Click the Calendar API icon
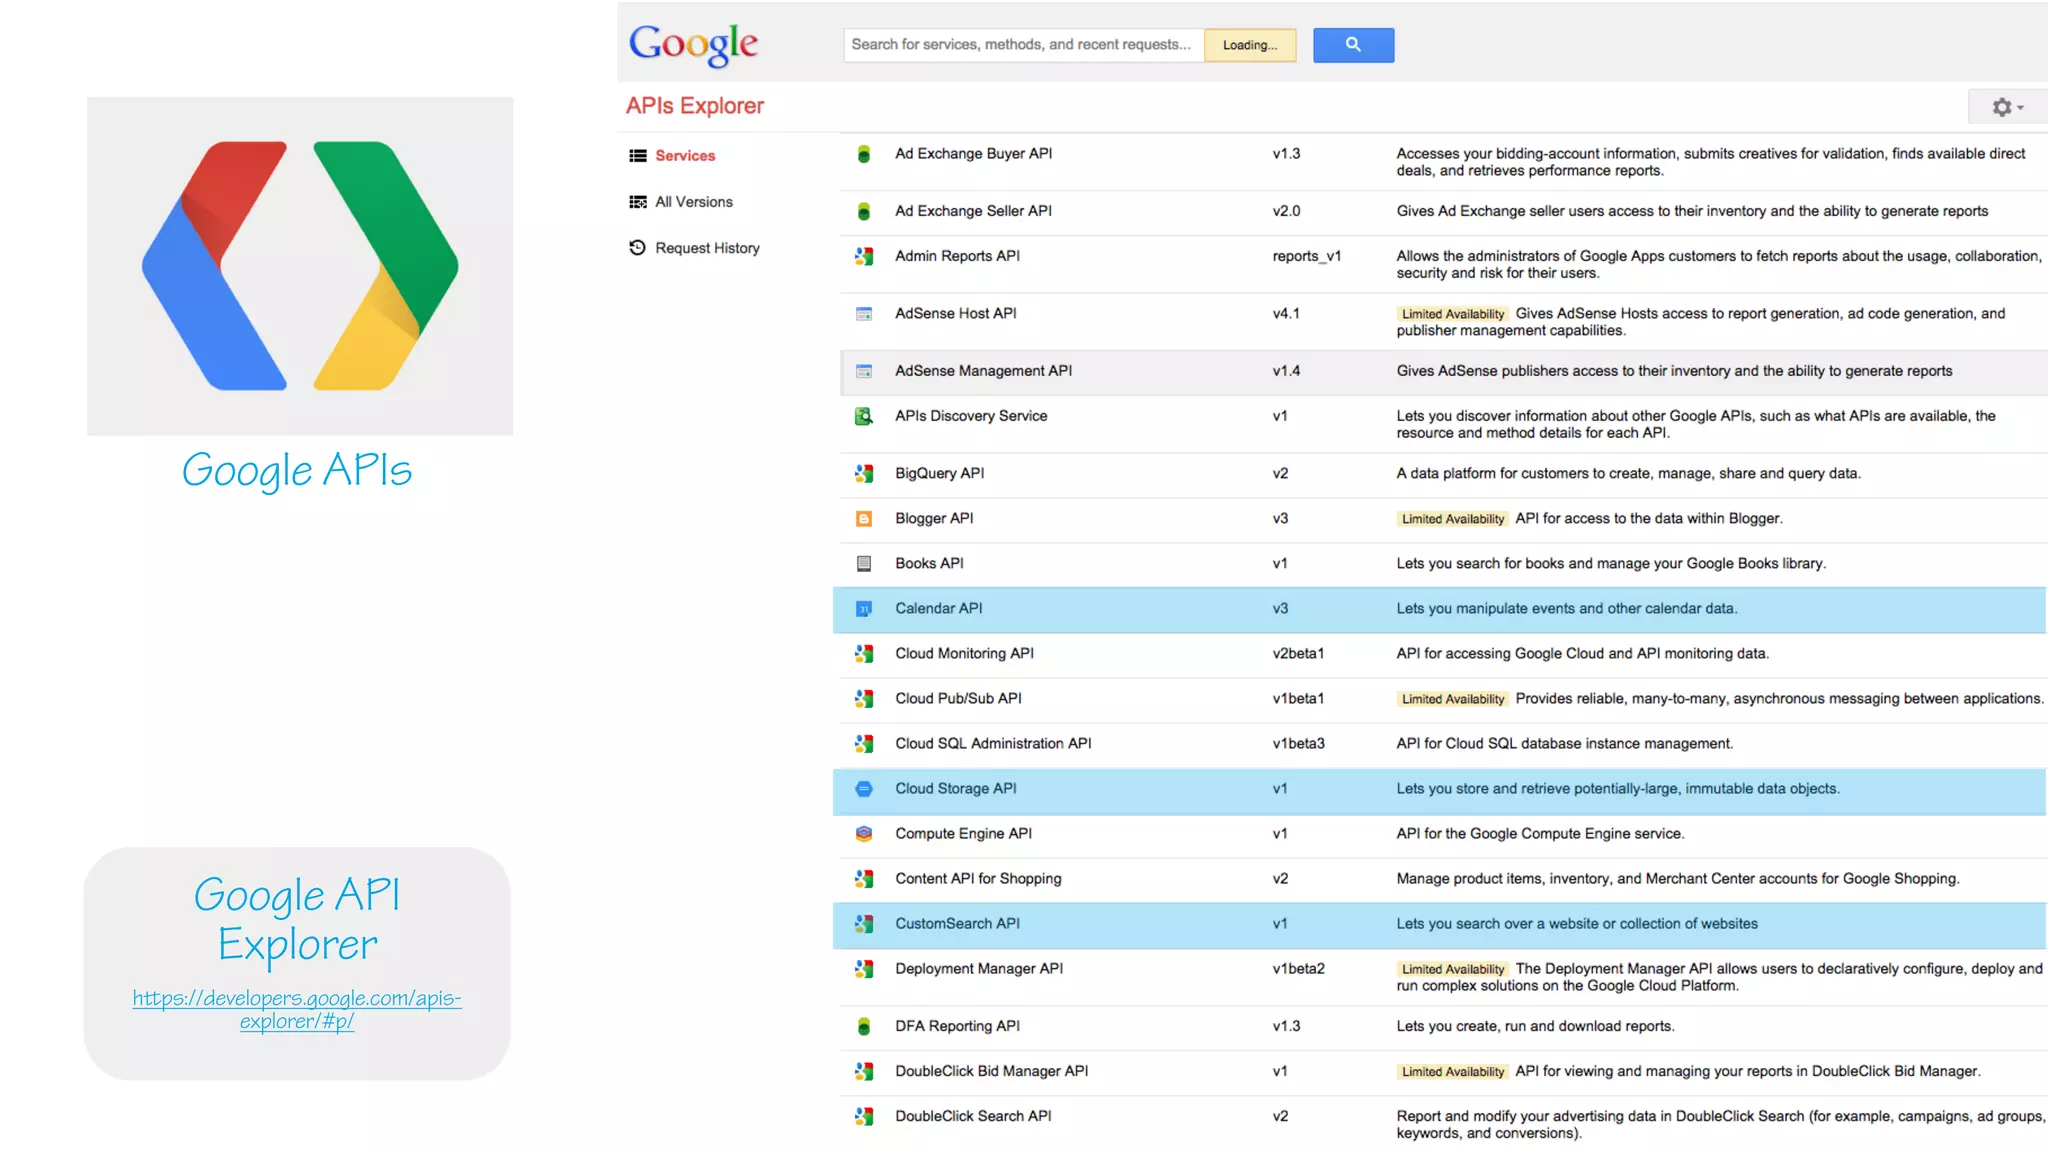Image resolution: width=2048 pixels, height=1152 pixels. 864,609
